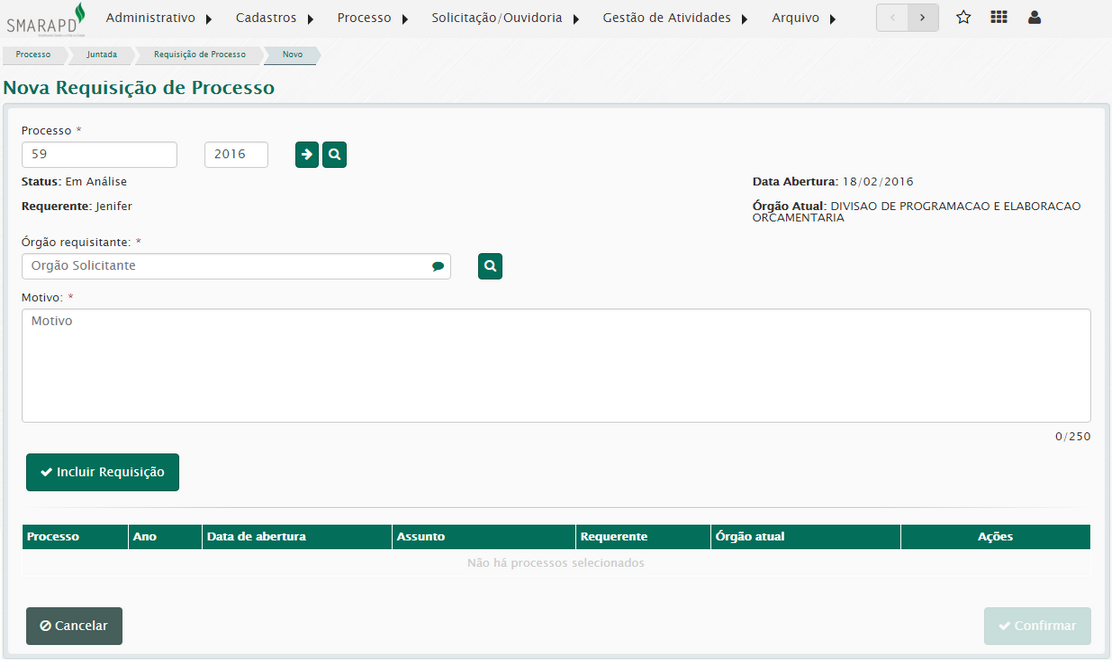Click the process search magnifier icon
Image resolution: width=1112 pixels, height=660 pixels.
(x=334, y=155)
